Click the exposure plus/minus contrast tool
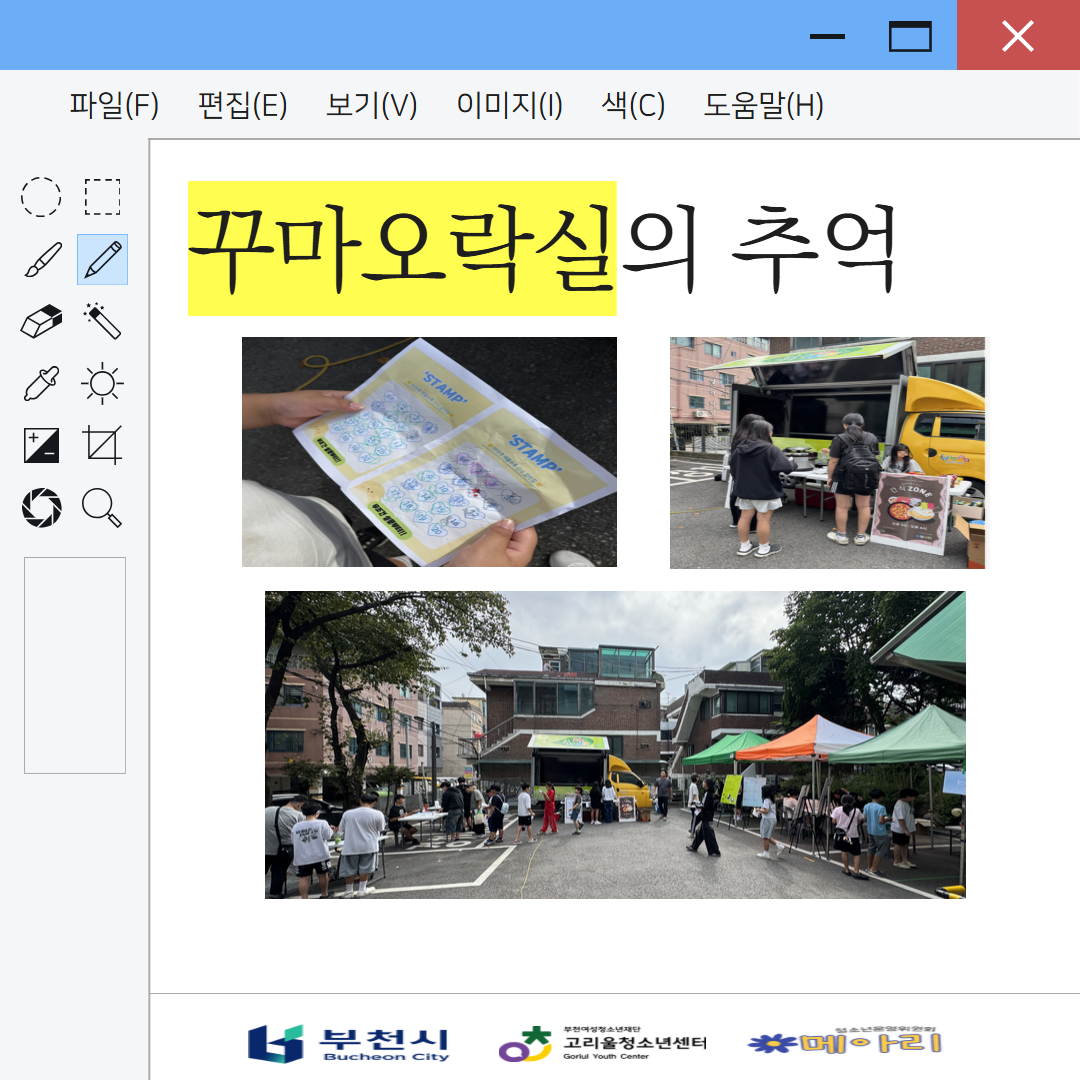Viewport: 1080px width, 1080px height. pyautogui.click(x=41, y=445)
